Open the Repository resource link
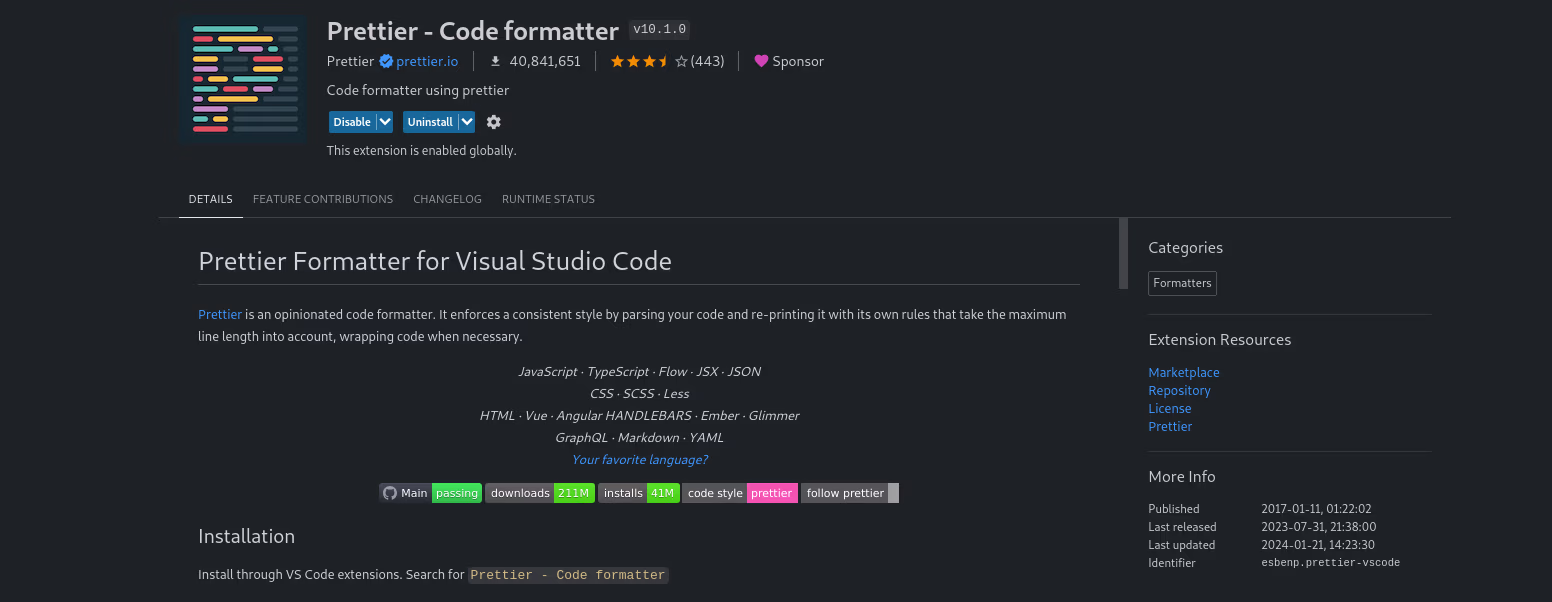 1179,390
